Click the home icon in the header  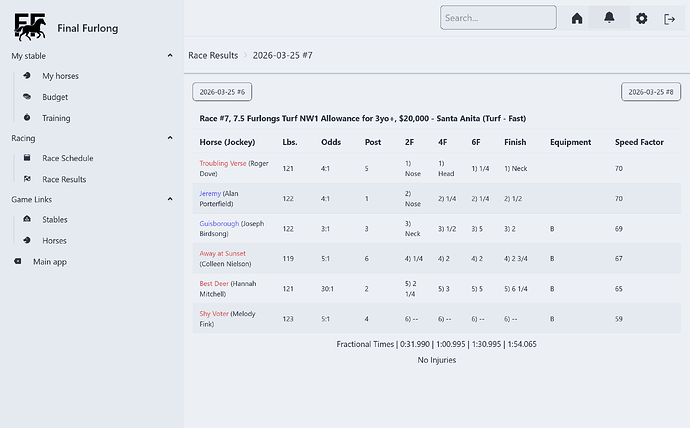(x=577, y=18)
